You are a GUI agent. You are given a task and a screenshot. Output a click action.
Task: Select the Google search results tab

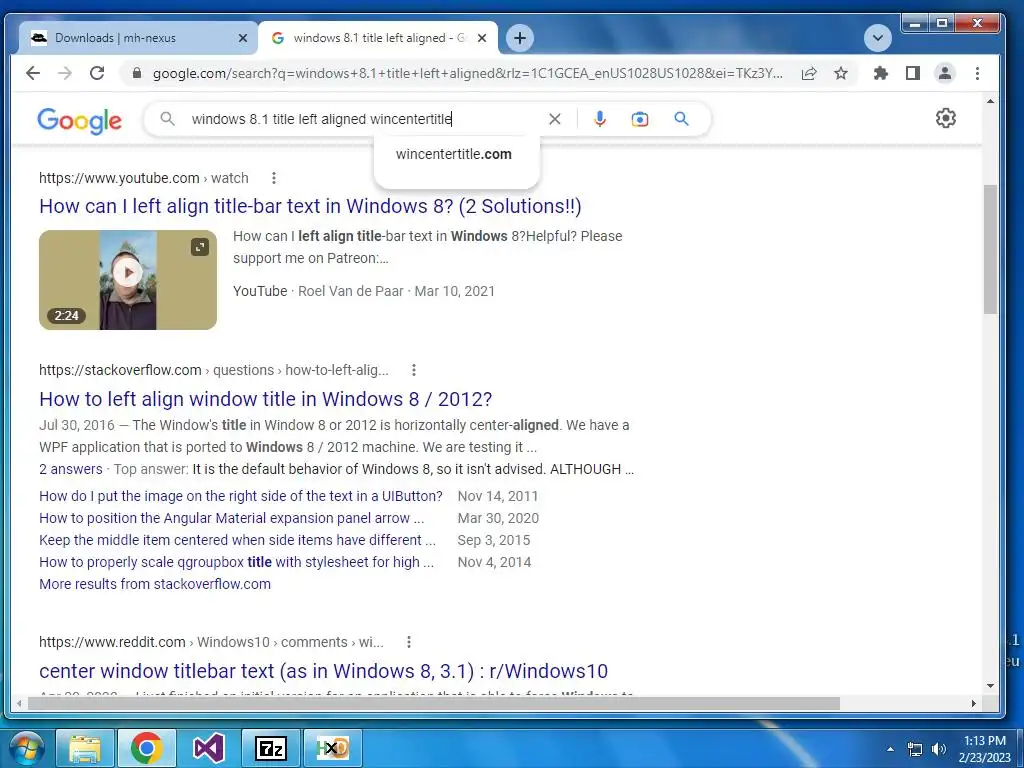(377, 38)
